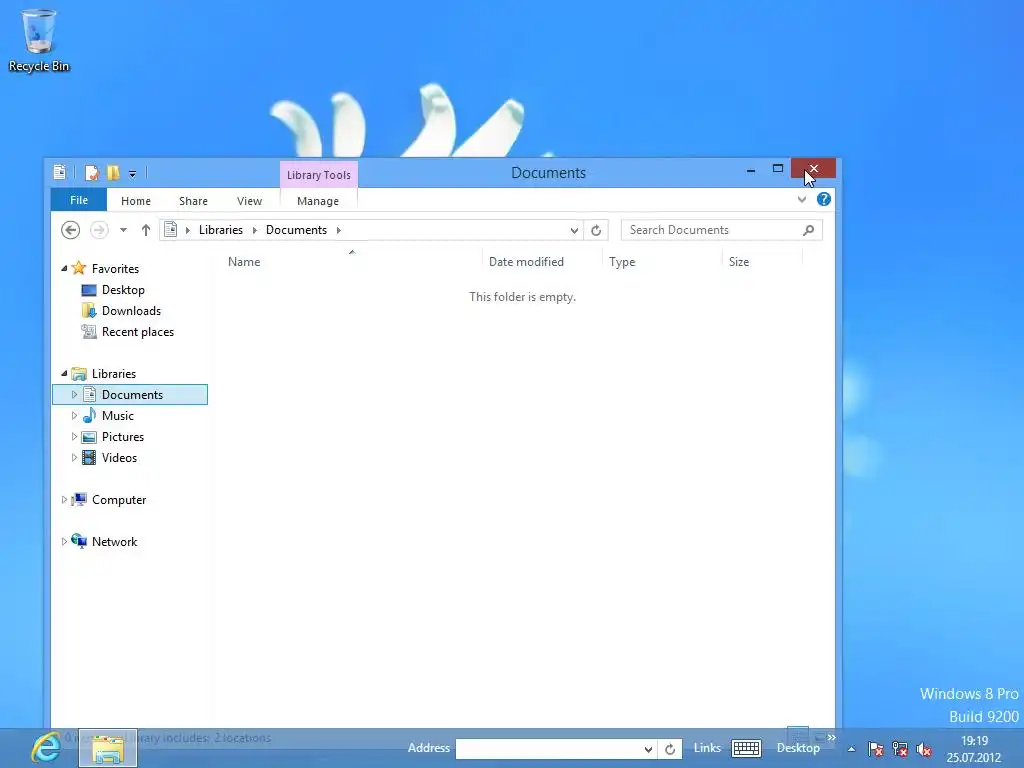
Task: Click the muted volume tray icon
Action: (x=923, y=749)
